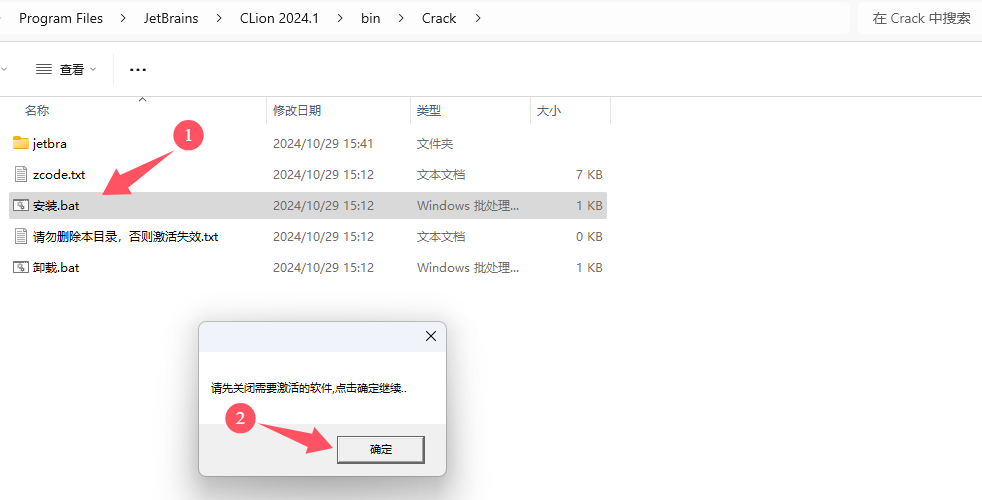Go to JetBrains in the breadcrumb
The height and width of the screenshot is (500, 982).
[171, 18]
